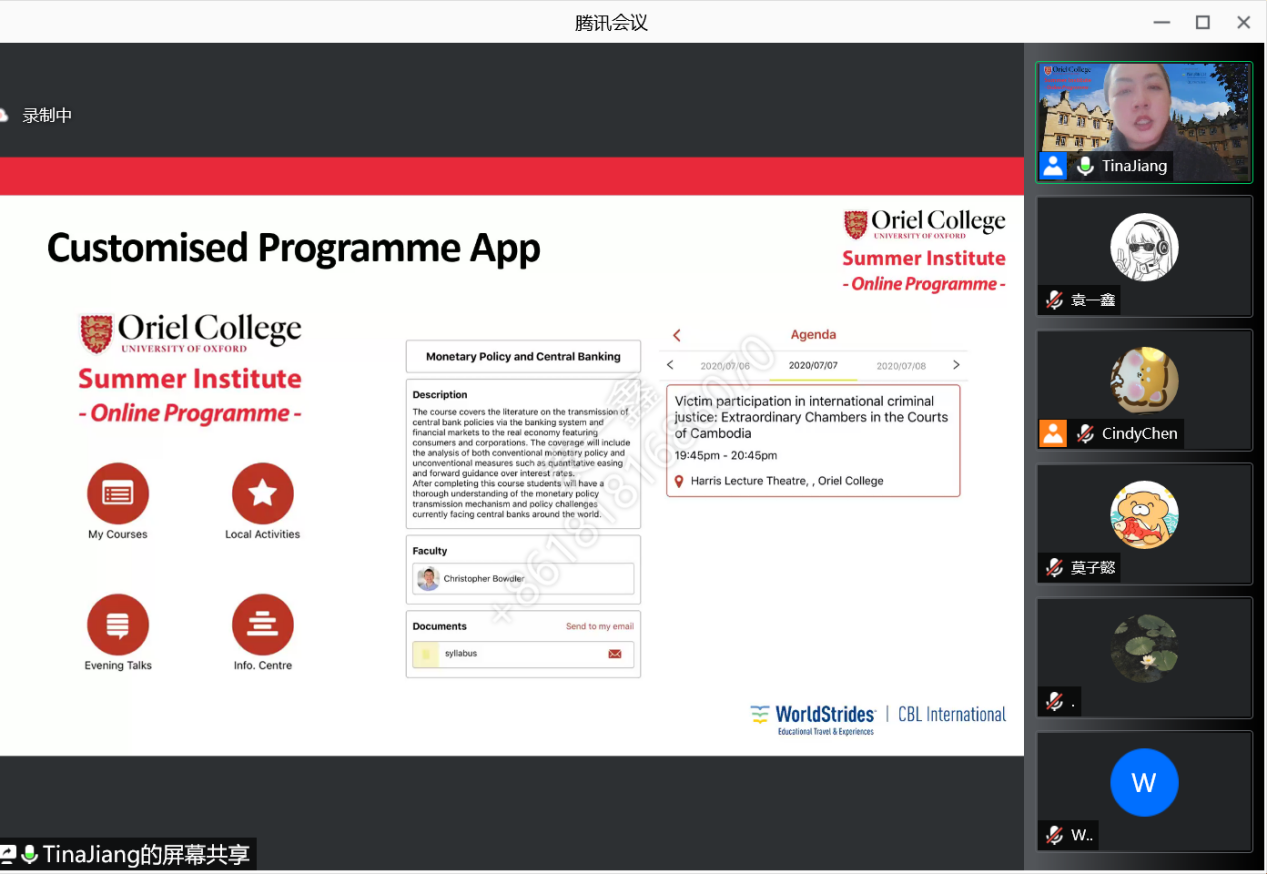
Task: Click the syllabus email envelope icon
Action: (x=615, y=654)
